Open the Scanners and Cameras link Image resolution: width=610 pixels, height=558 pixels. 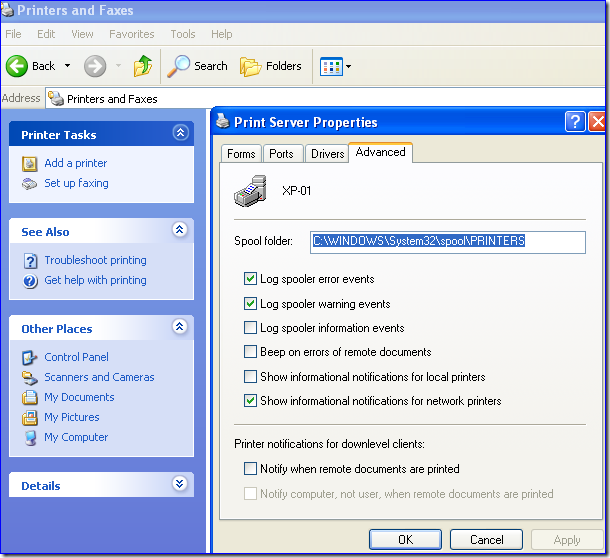pos(99,377)
